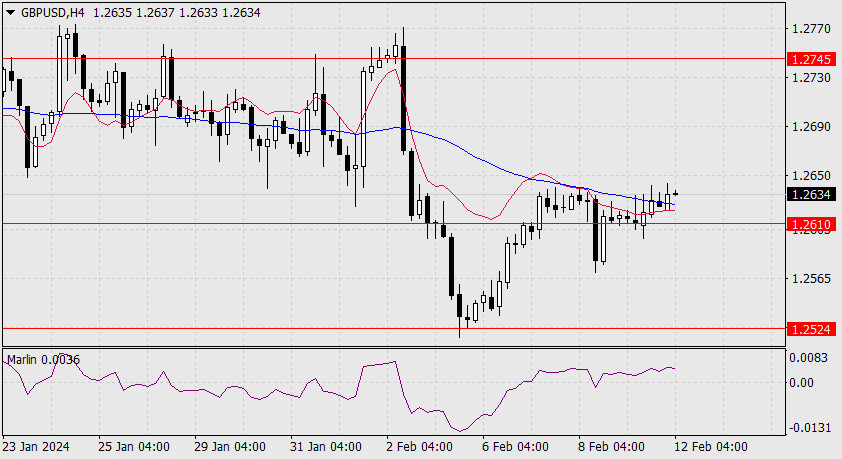The width and height of the screenshot is (842, 459).
Task: Select the GBPUSD,H4 symbol title text
Action: click(x=53, y=12)
